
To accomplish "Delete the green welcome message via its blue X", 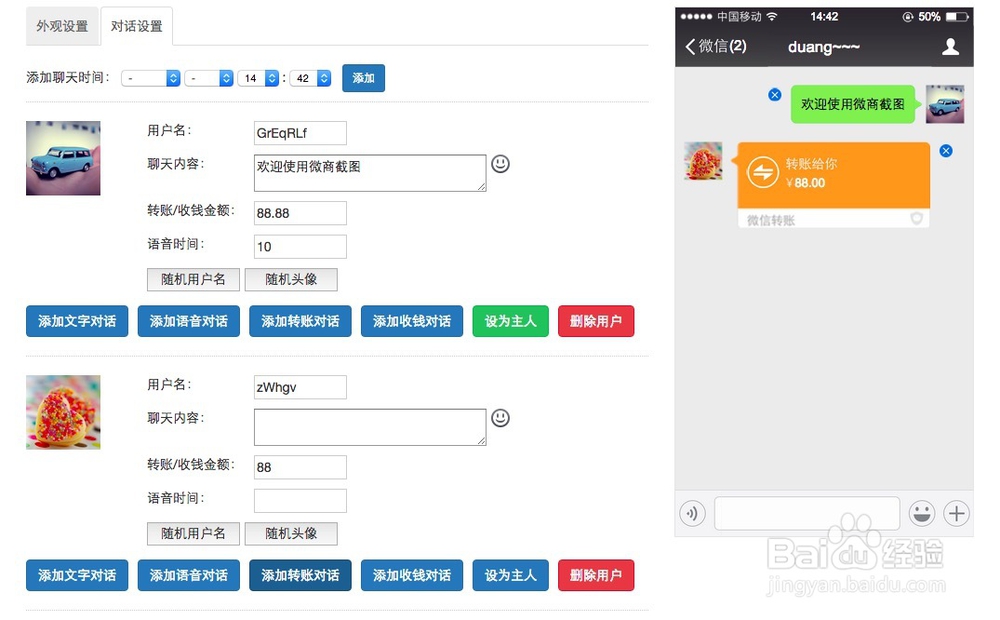I will tap(774, 94).
